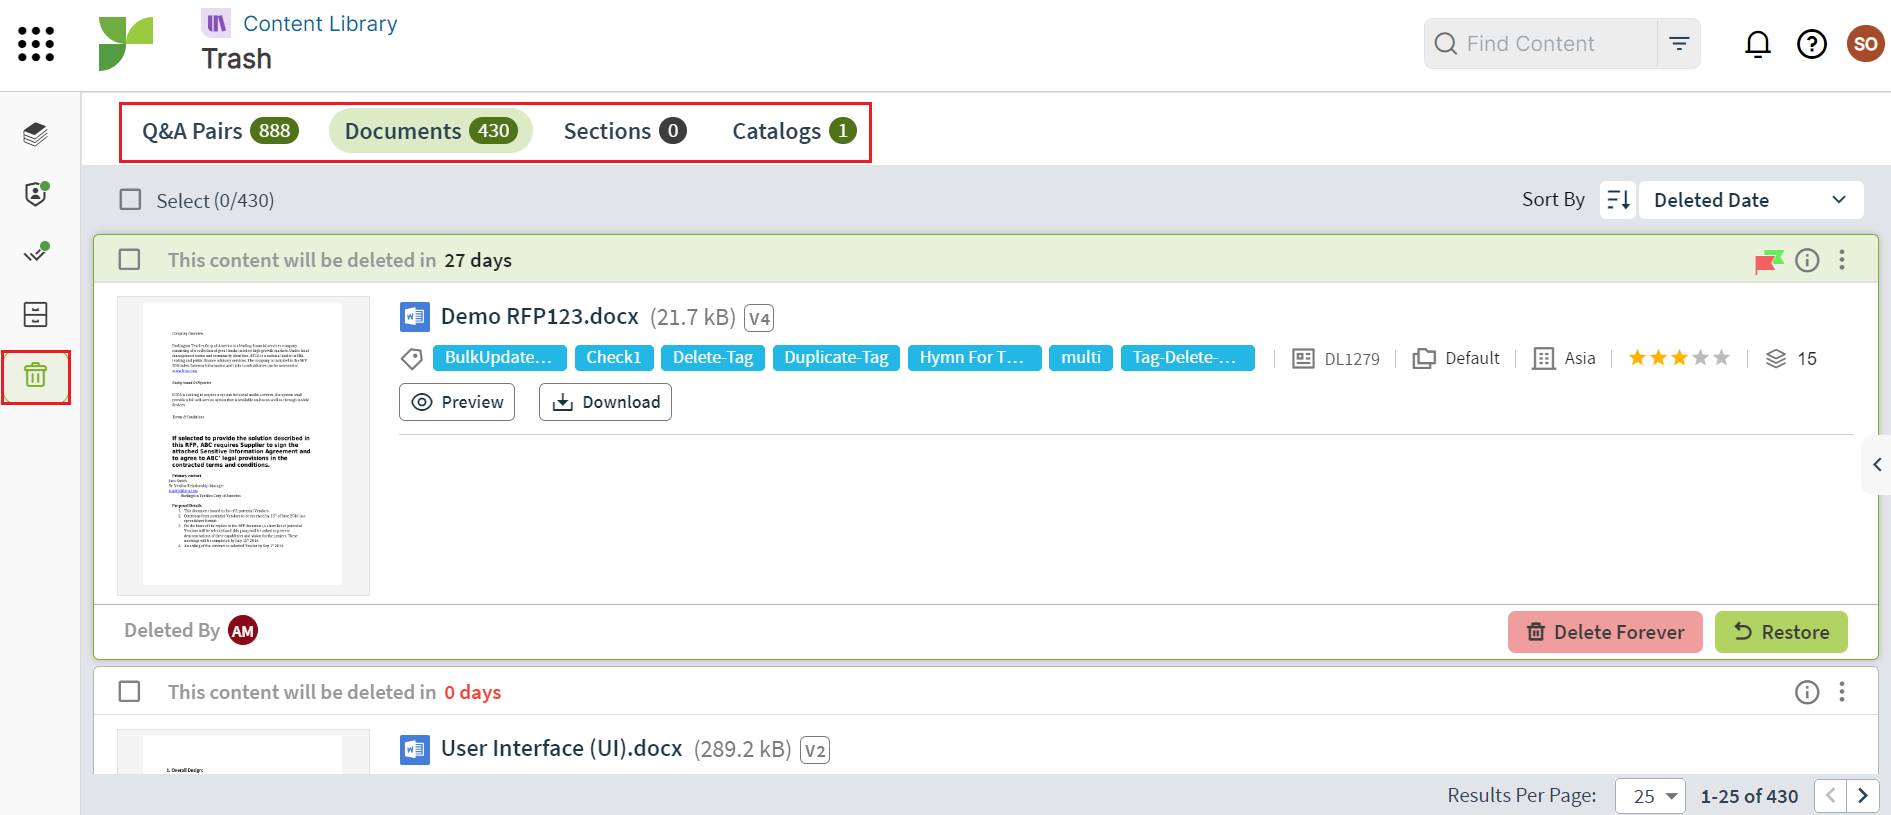Click the Asia region building icon
The image size is (1891, 815).
(x=1544, y=358)
